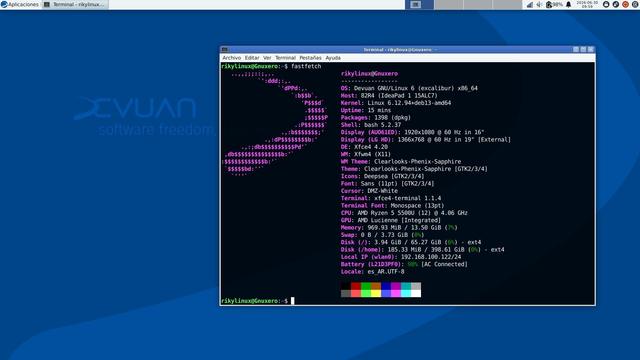Click the CPU AMD Ryzen 5 5500U line

click(404, 213)
